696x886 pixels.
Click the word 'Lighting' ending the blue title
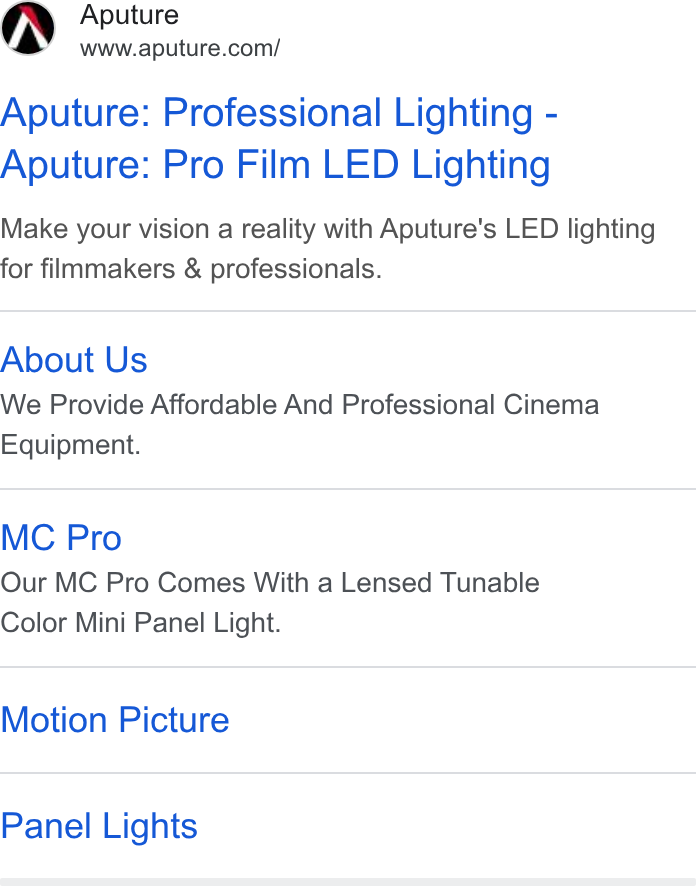[x=481, y=165]
